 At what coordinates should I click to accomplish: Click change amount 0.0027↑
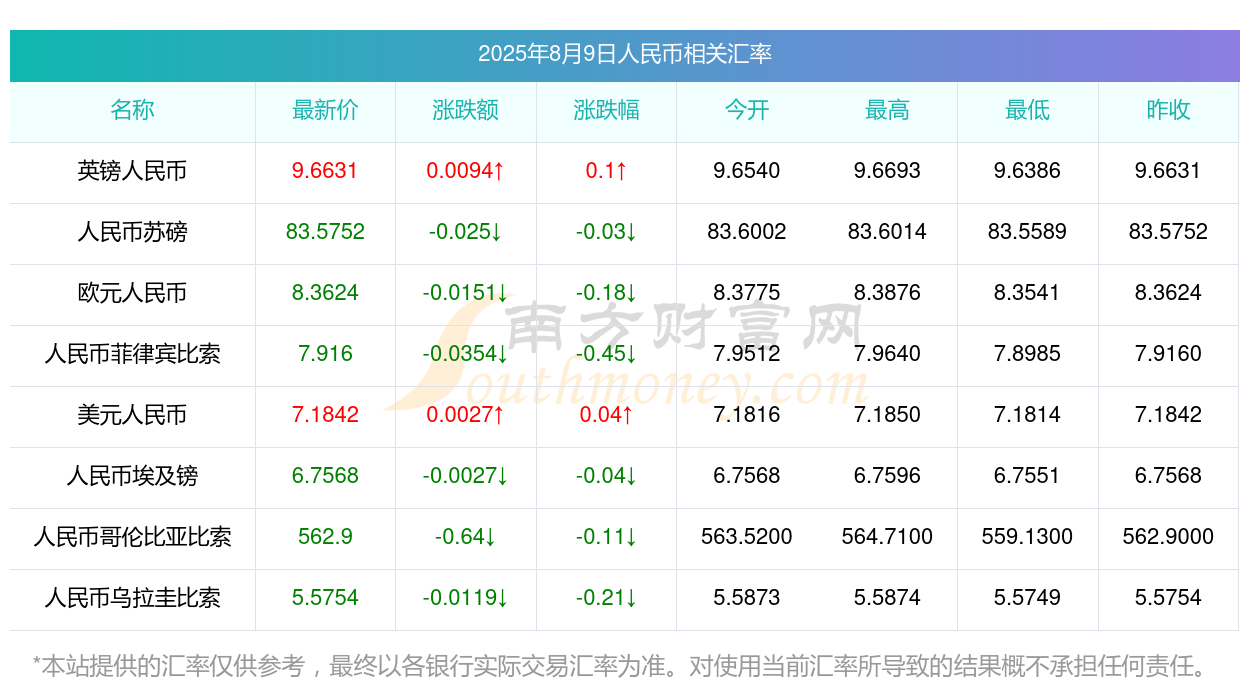point(466,415)
